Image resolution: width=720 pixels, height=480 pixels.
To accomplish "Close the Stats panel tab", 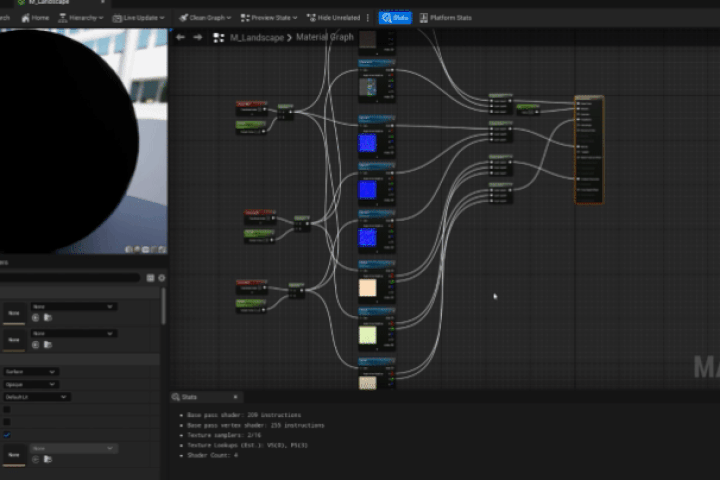I will [235, 397].
